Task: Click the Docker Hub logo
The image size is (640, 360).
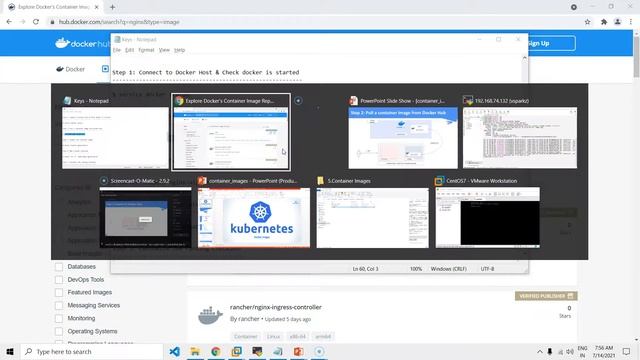Action: point(82,43)
